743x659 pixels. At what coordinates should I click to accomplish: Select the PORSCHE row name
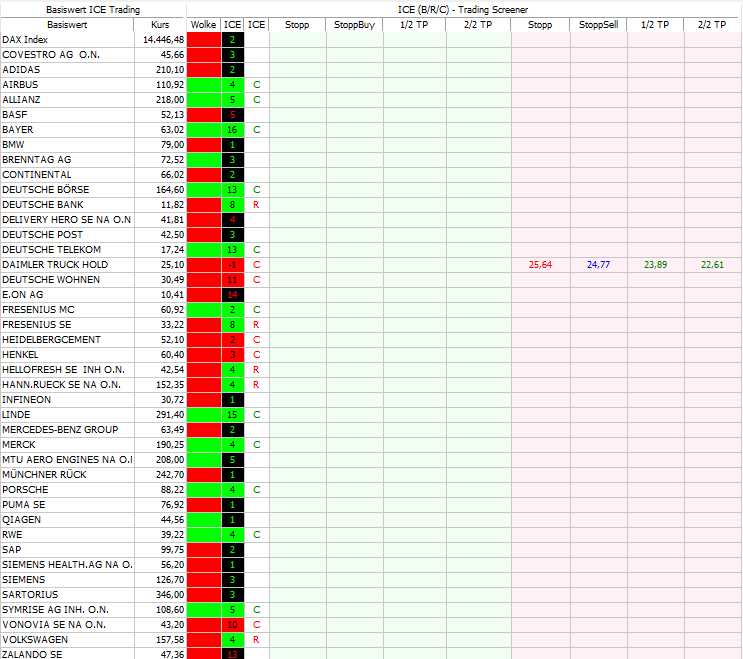25,490
